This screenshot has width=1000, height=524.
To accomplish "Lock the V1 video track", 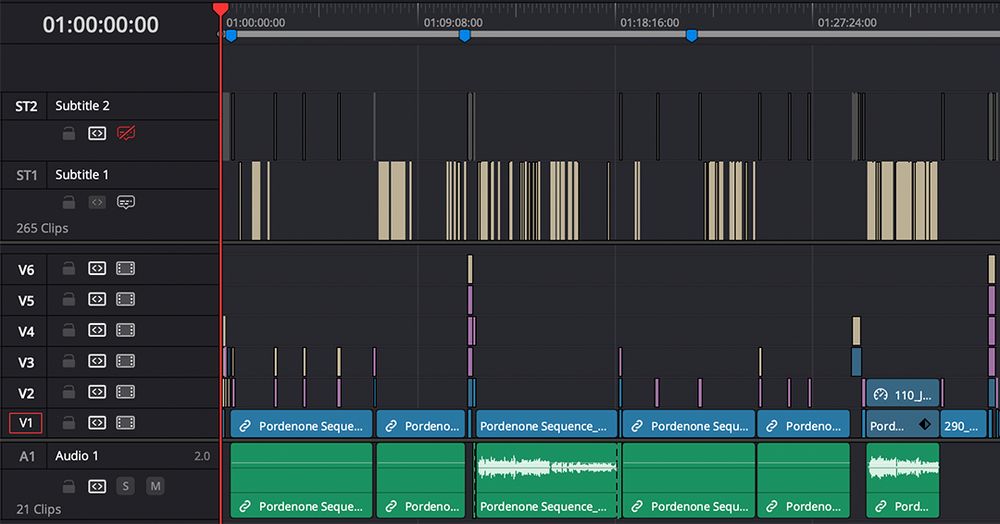I will point(69,423).
